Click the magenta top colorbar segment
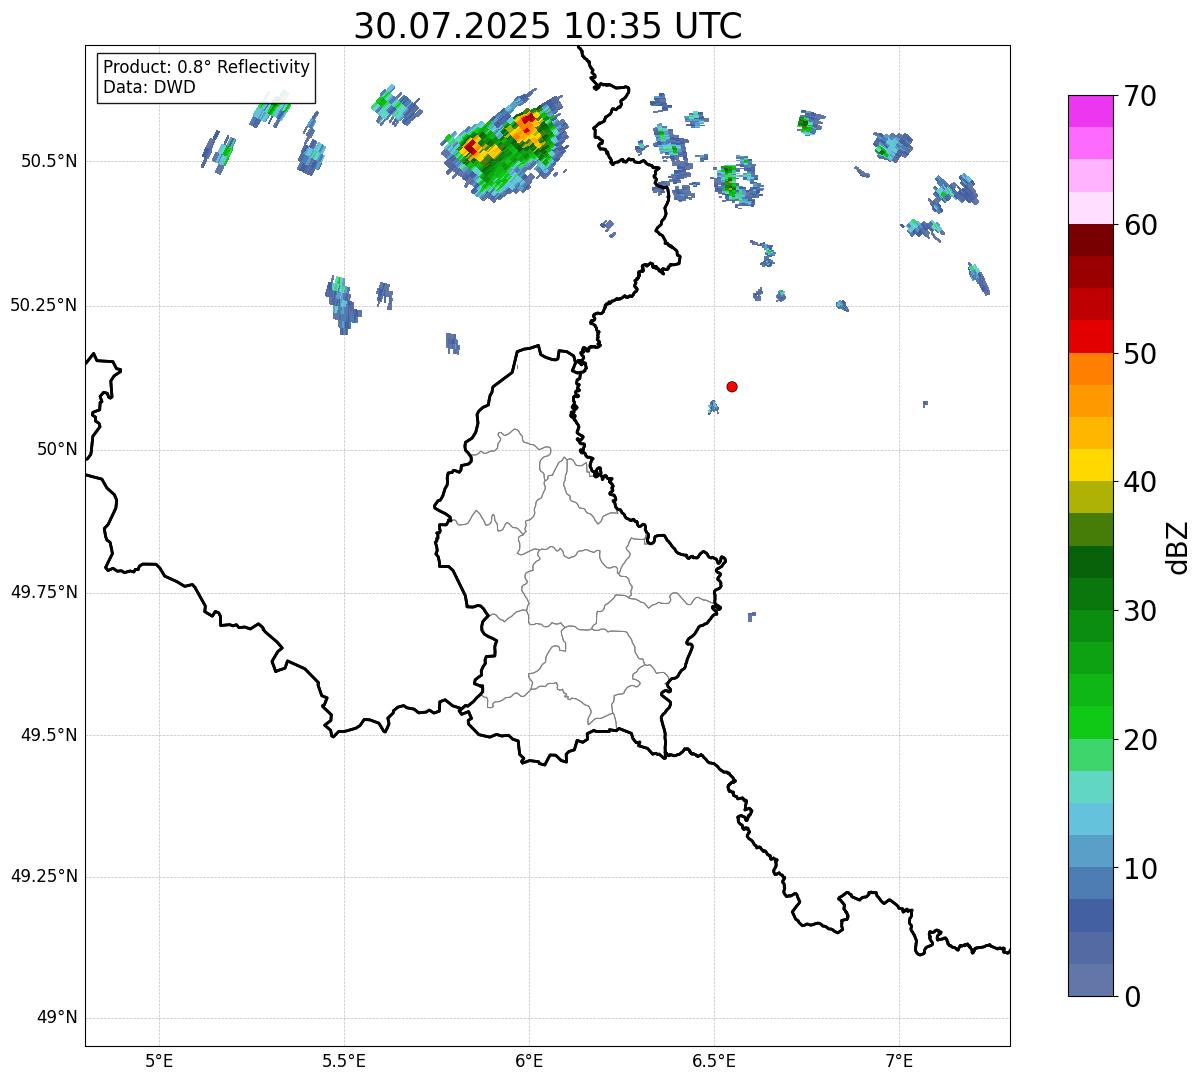The width and height of the screenshot is (1202, 1081). [1090, 111]
